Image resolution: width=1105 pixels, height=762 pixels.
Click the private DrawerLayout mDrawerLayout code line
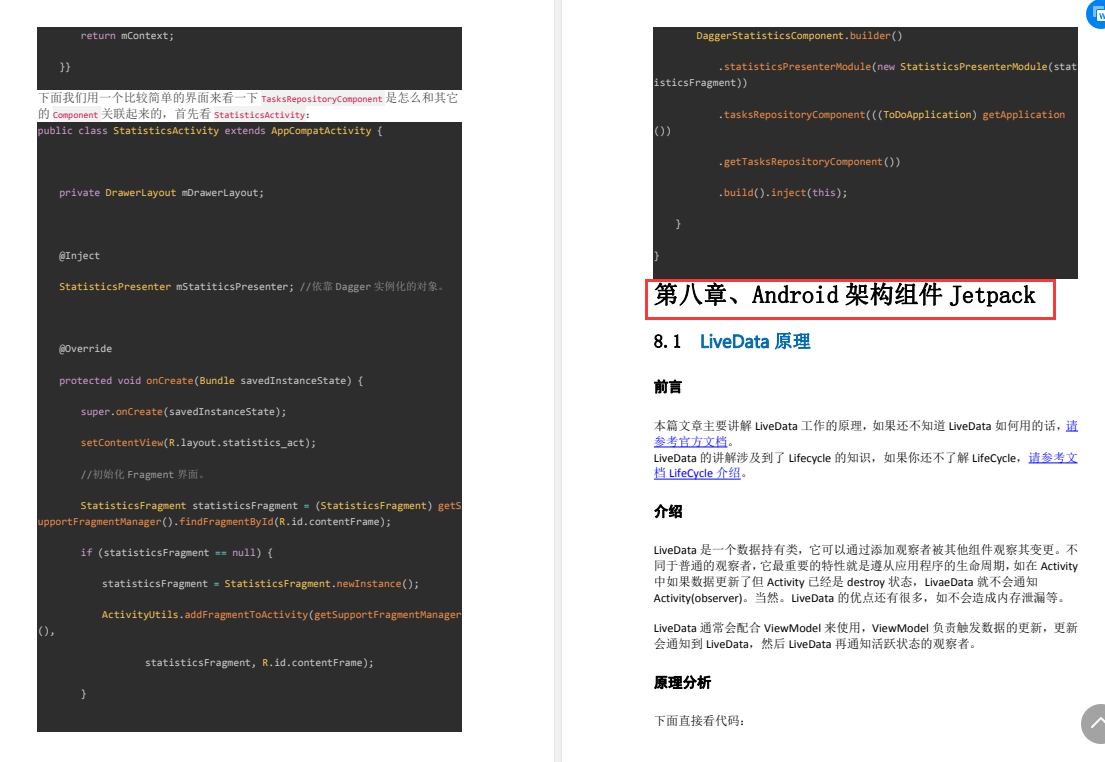click(x=161, y=192)
